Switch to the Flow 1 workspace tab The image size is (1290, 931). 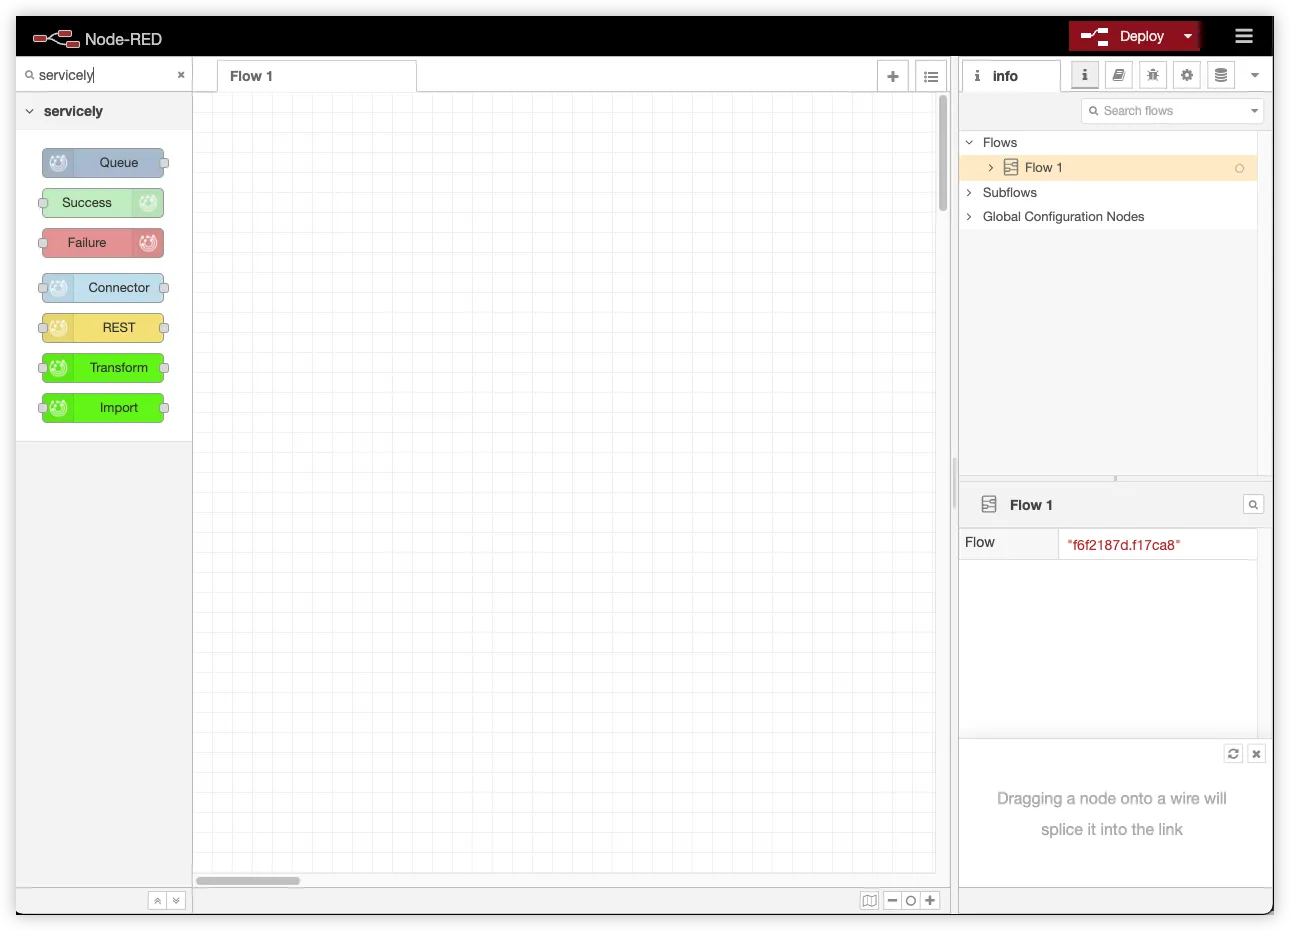pos(317,76)
